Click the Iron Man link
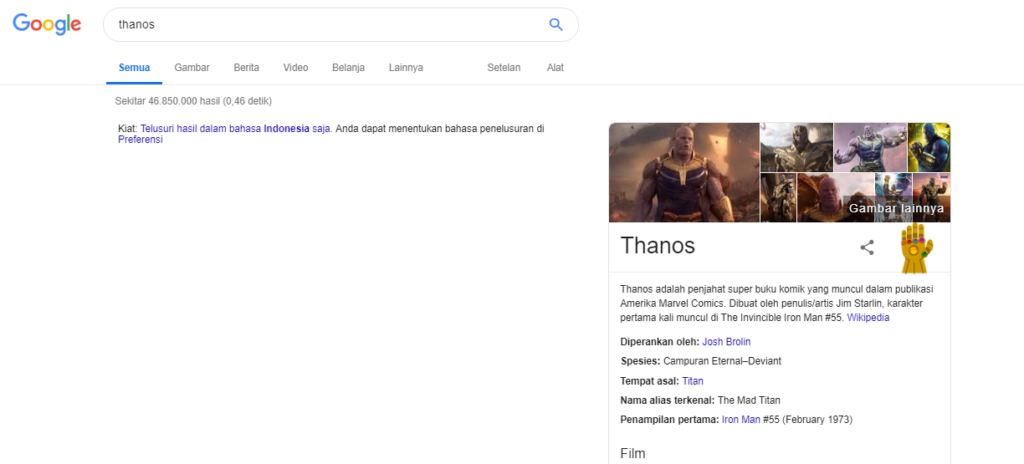This screenshot has height=464, width=1024. point(741,420)
